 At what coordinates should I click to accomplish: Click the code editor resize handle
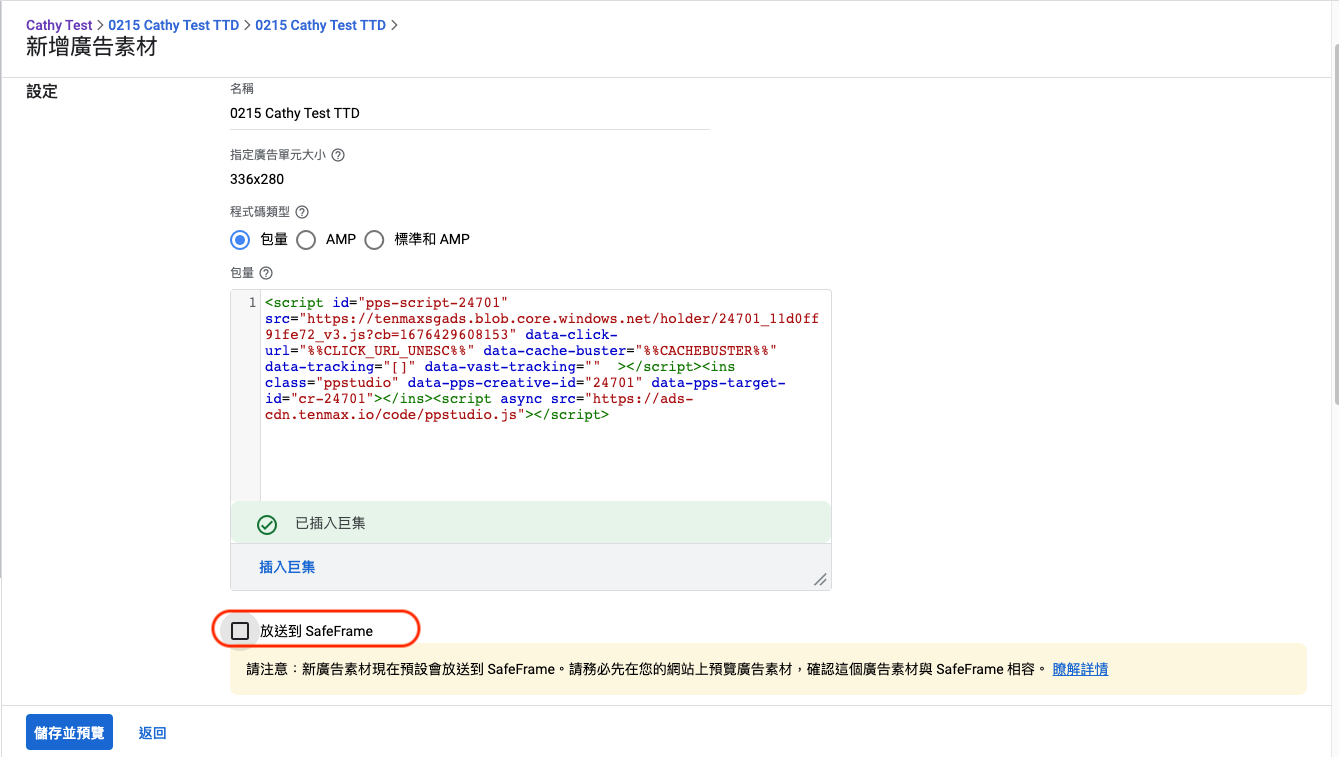tap(820, 579)
